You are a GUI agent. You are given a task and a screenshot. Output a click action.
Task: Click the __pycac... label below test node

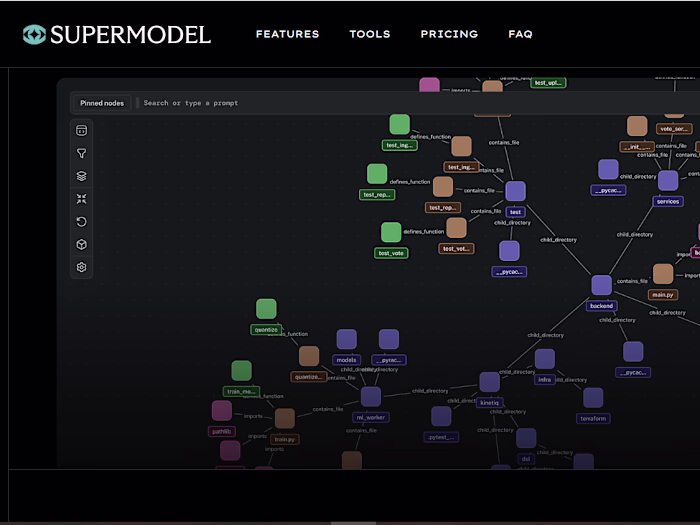[x=509, y=271]
